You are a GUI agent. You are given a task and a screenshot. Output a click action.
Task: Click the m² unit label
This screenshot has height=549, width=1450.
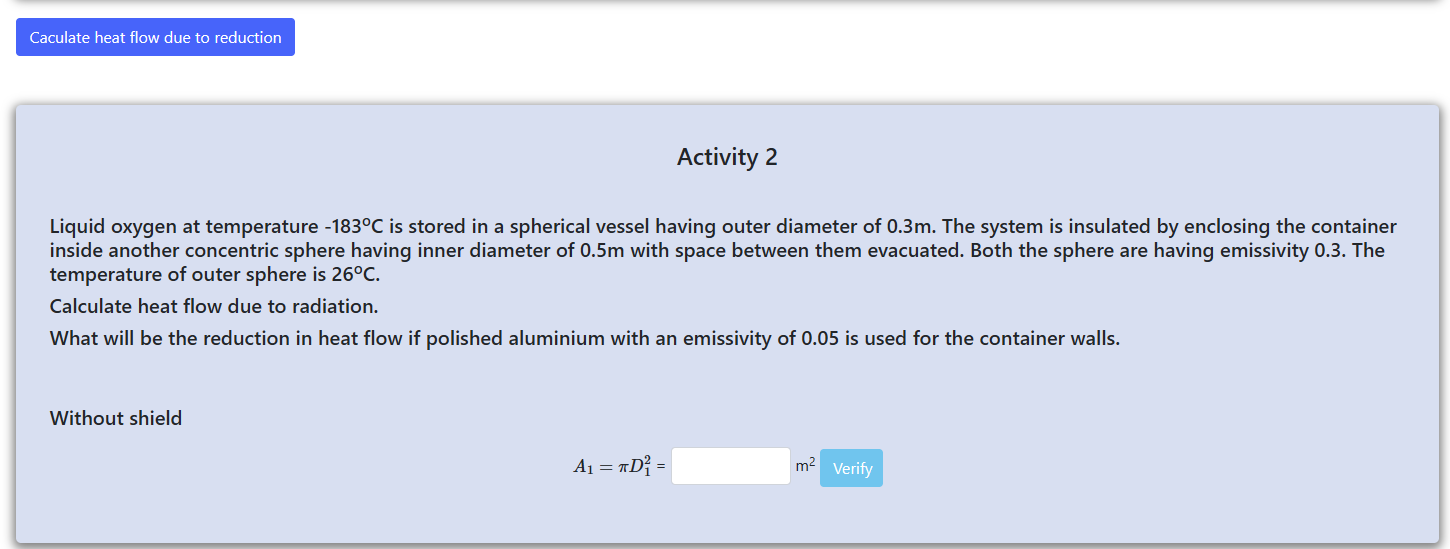tap(805, 465)
